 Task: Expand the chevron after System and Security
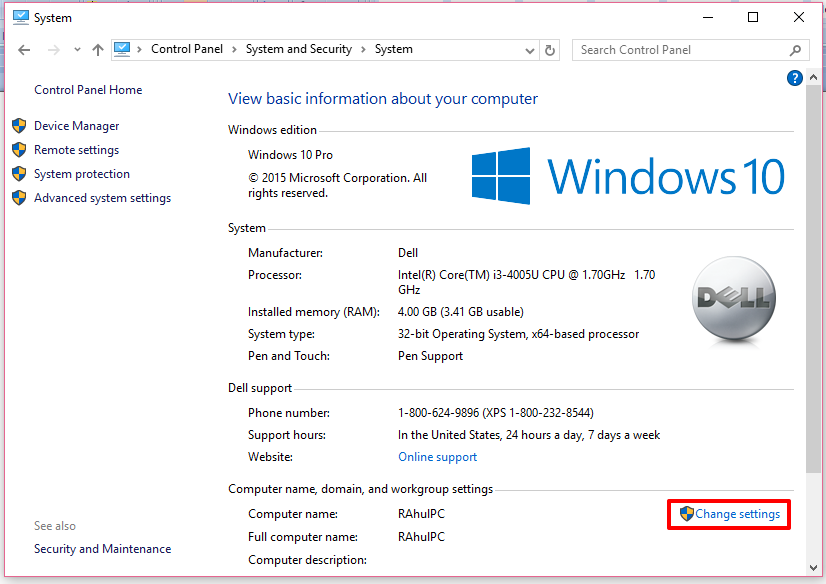365,48
